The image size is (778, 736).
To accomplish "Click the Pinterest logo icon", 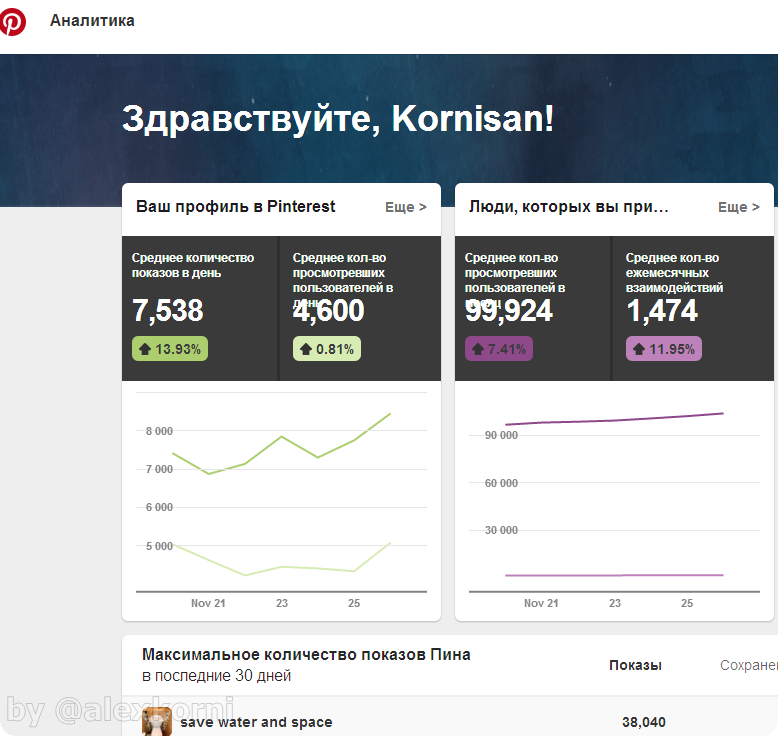I will 12,22.
